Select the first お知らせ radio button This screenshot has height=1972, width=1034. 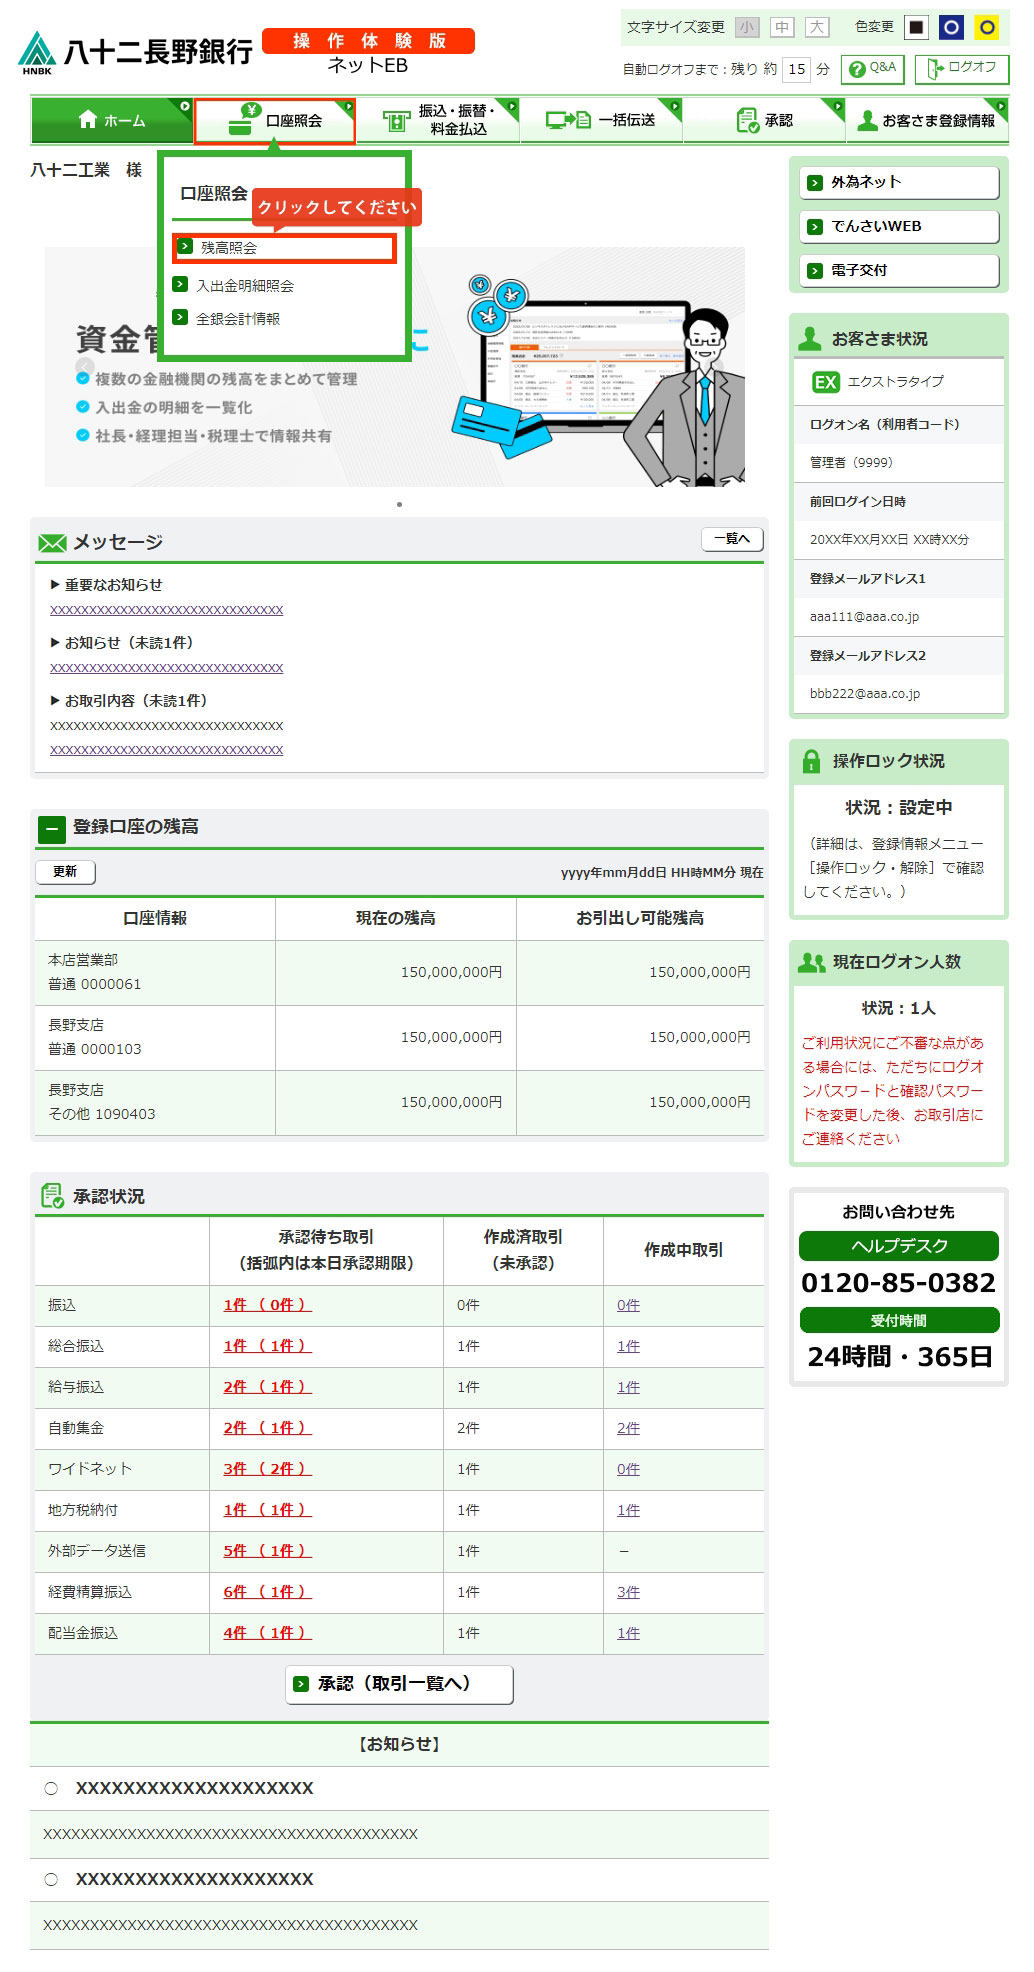tap(51, 1789)
